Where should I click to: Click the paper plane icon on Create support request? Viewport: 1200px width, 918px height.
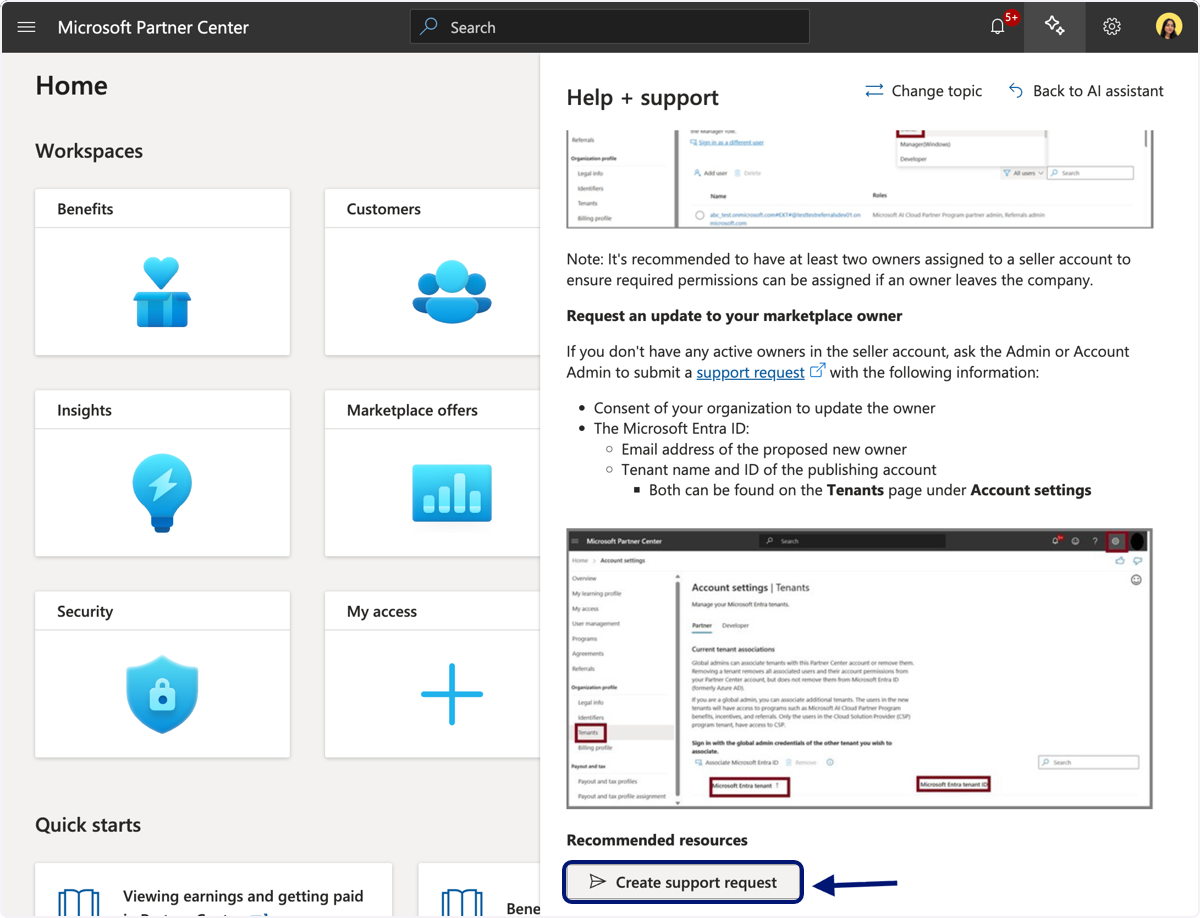tap(597, 882)
